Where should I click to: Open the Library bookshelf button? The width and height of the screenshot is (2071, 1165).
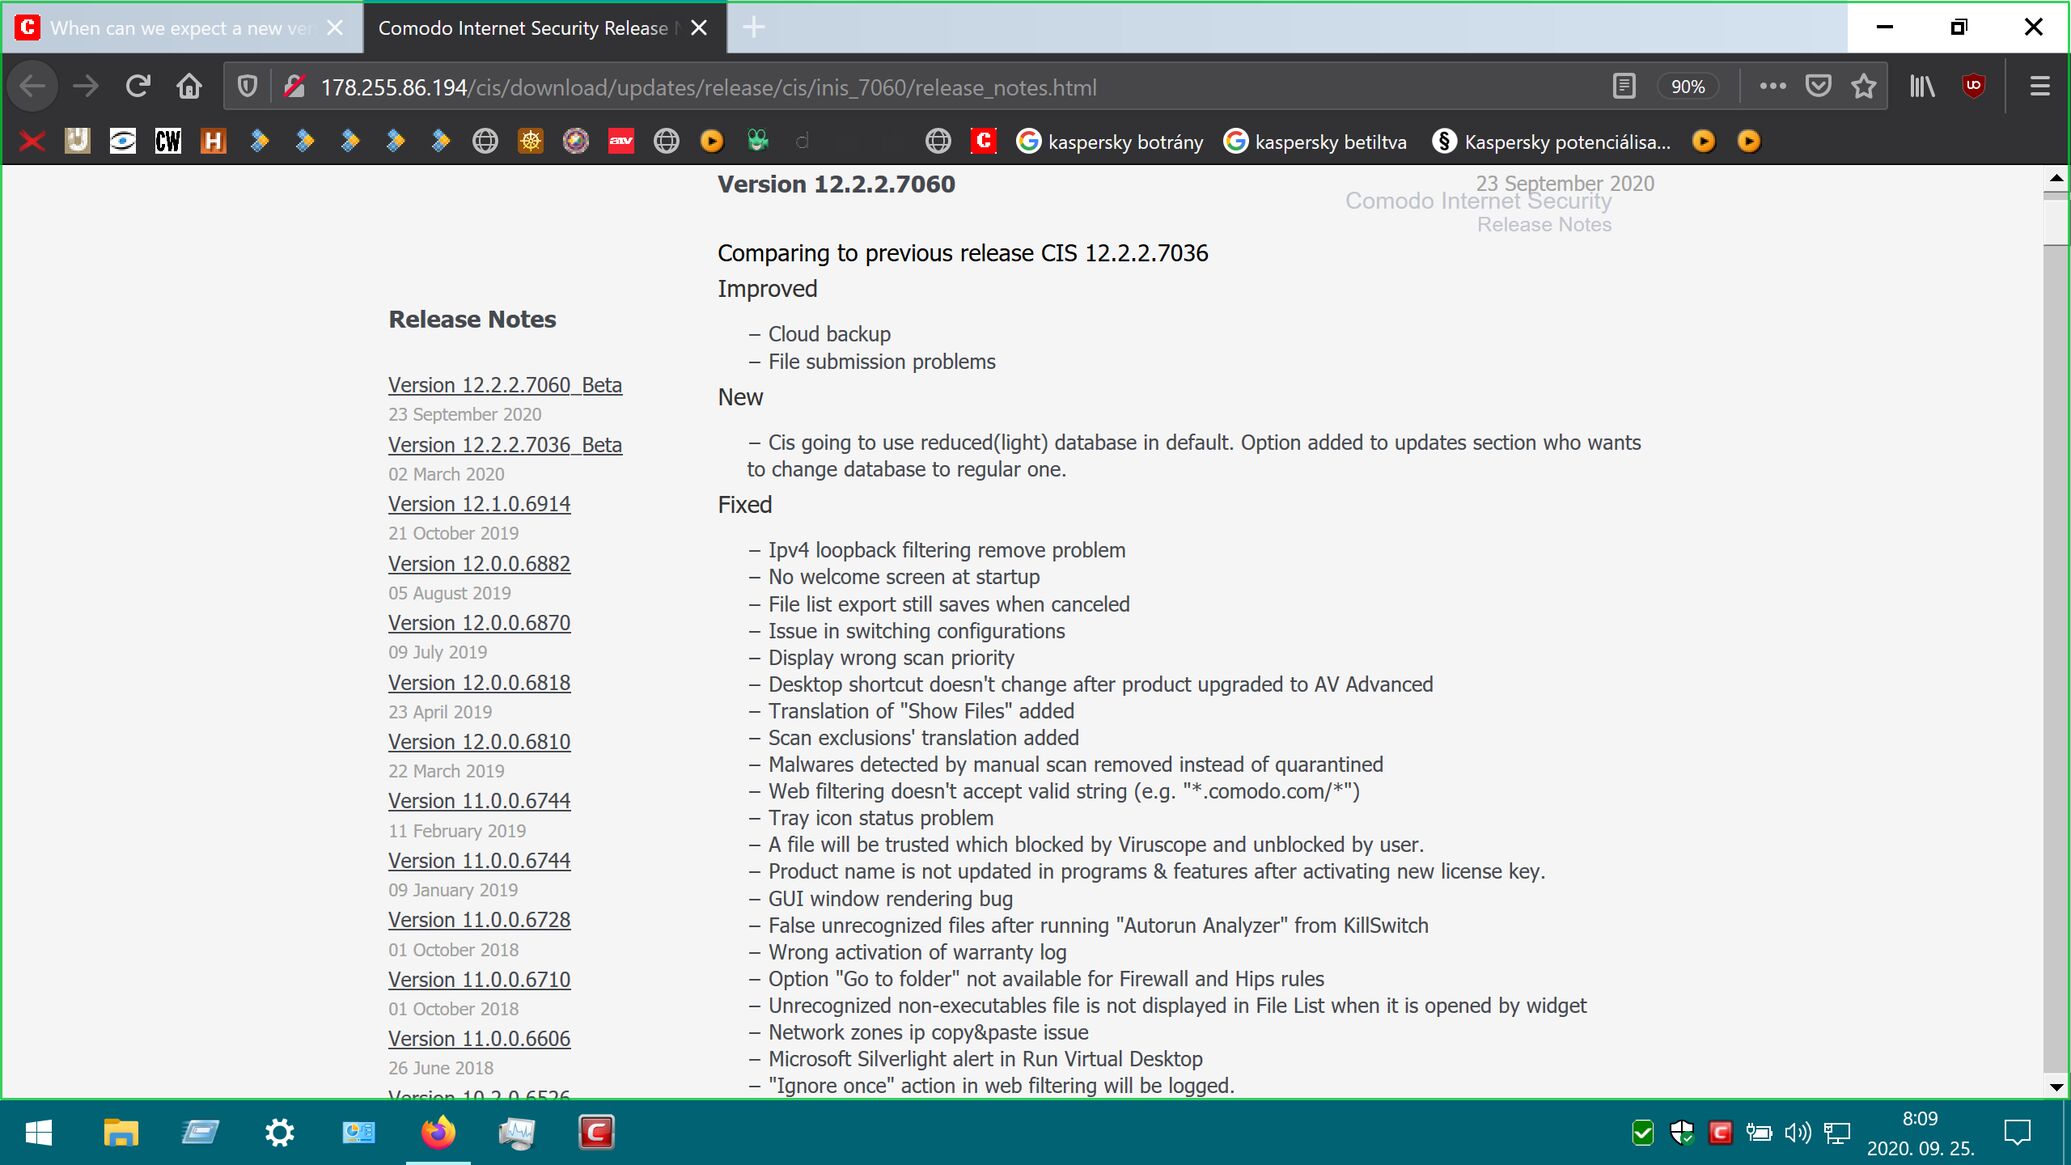click(x=1922, y=87)
